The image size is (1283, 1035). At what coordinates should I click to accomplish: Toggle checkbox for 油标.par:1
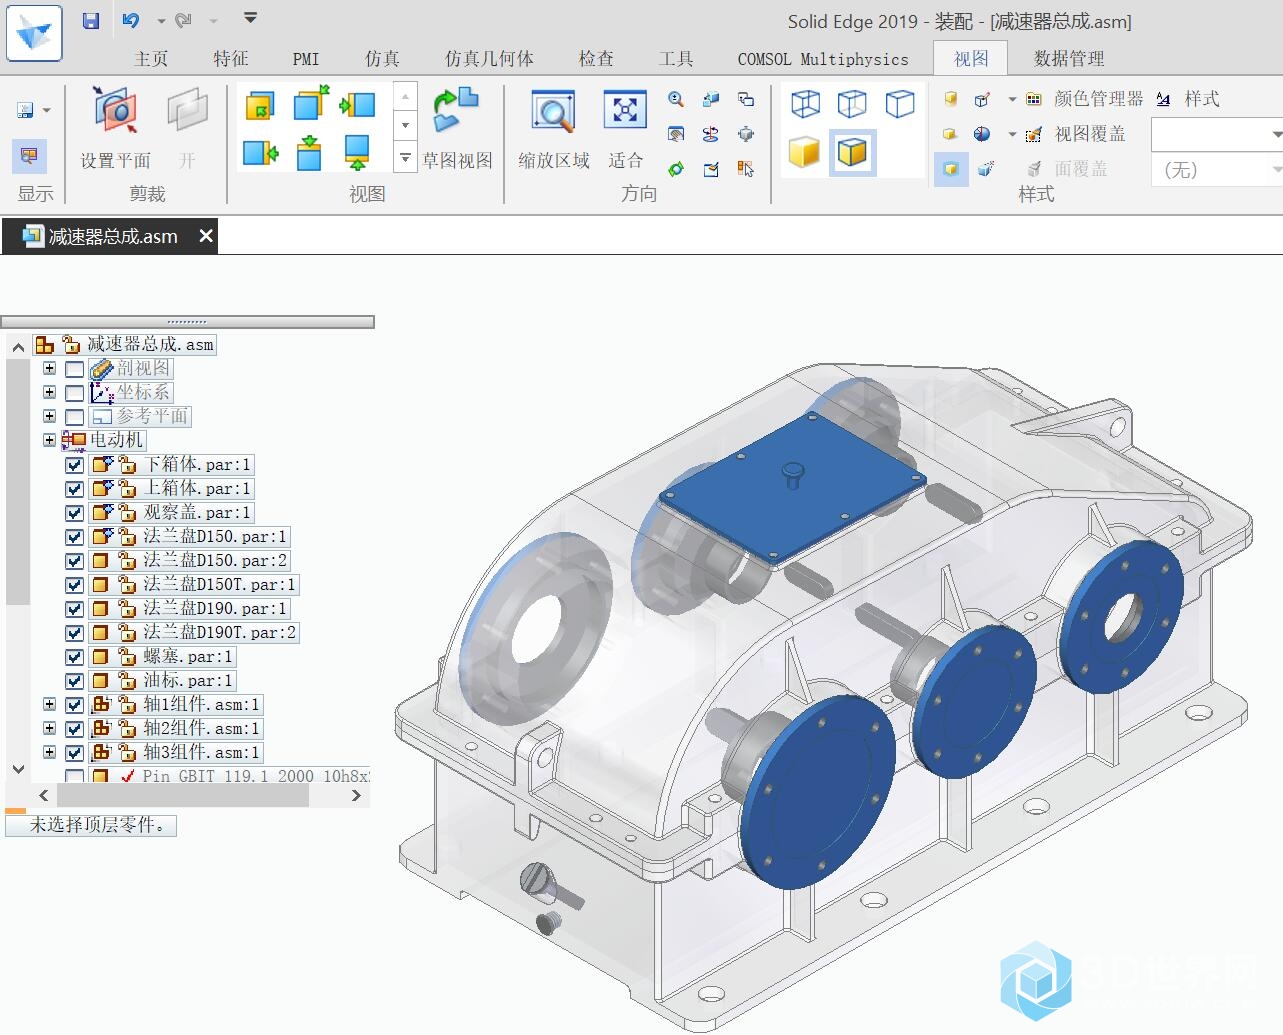pyautogui.click(x=74, y=681)
